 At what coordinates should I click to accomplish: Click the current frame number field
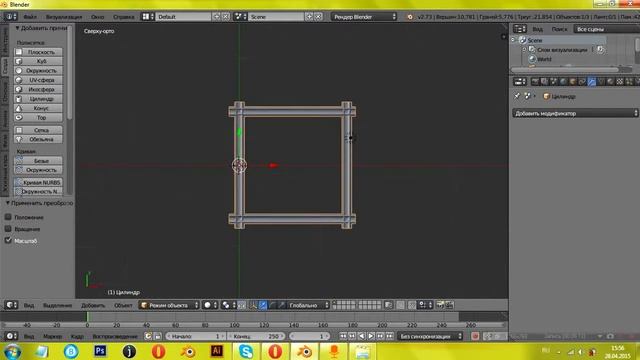309,336
